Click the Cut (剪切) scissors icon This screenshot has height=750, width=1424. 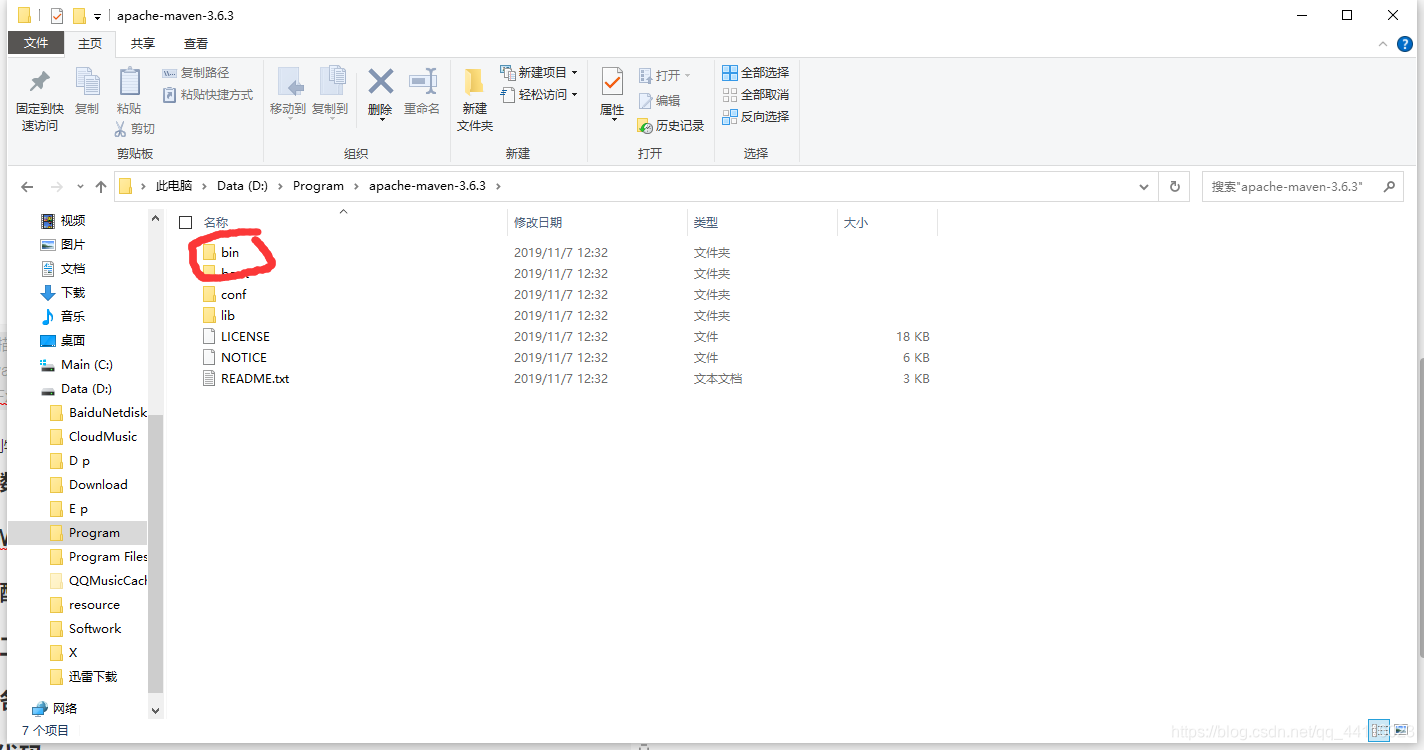(x=121, y=129)
